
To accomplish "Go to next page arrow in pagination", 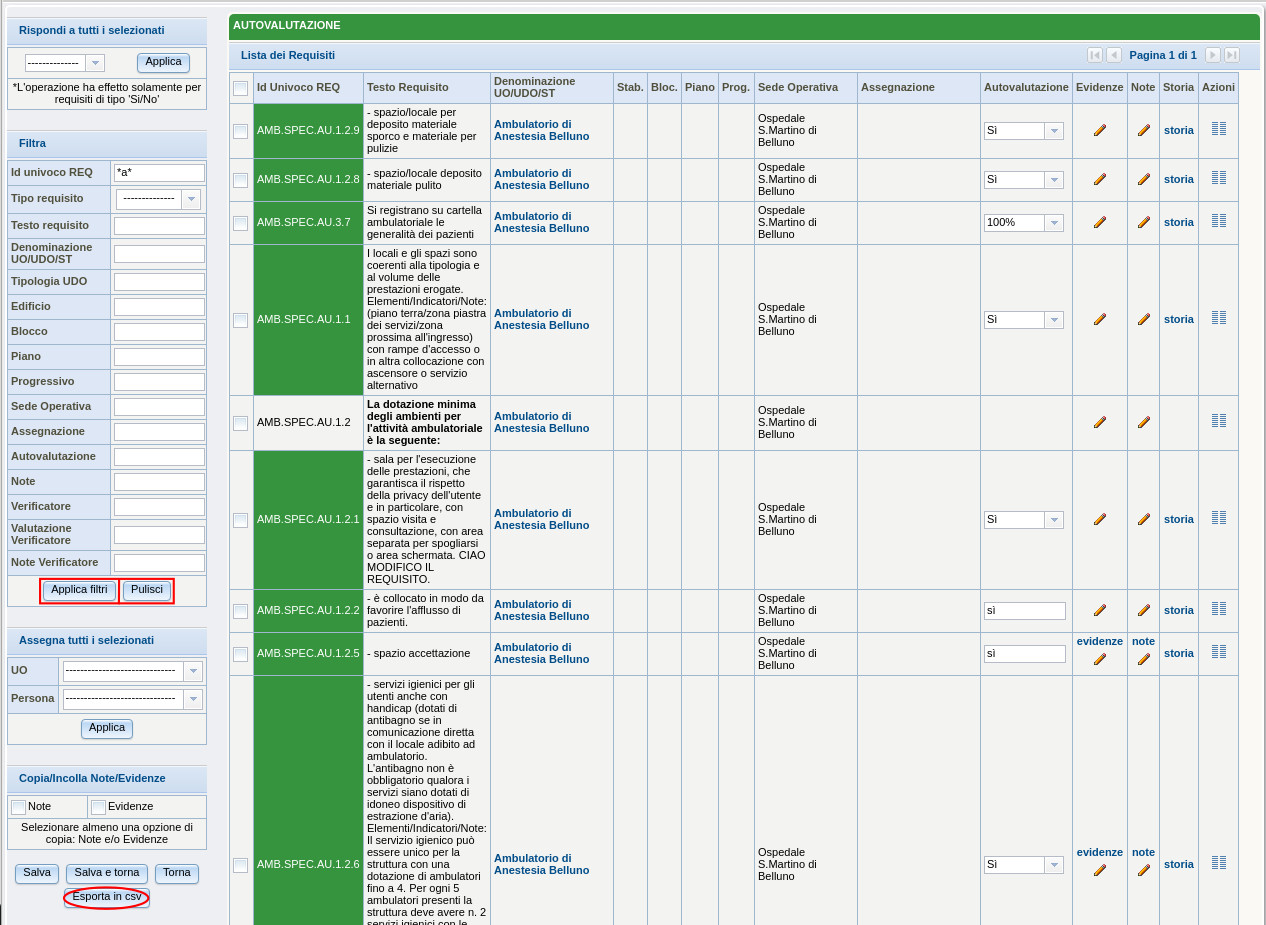I will 1212,55.
